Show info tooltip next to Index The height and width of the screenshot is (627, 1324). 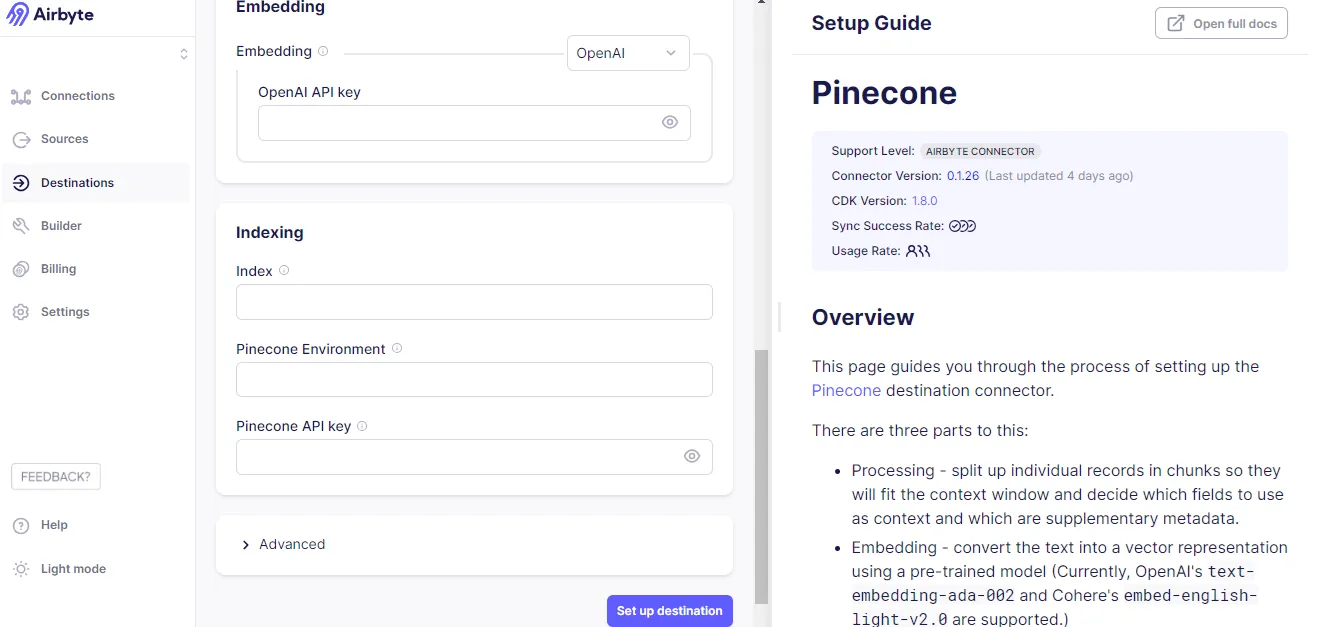(x=284, y=270)
